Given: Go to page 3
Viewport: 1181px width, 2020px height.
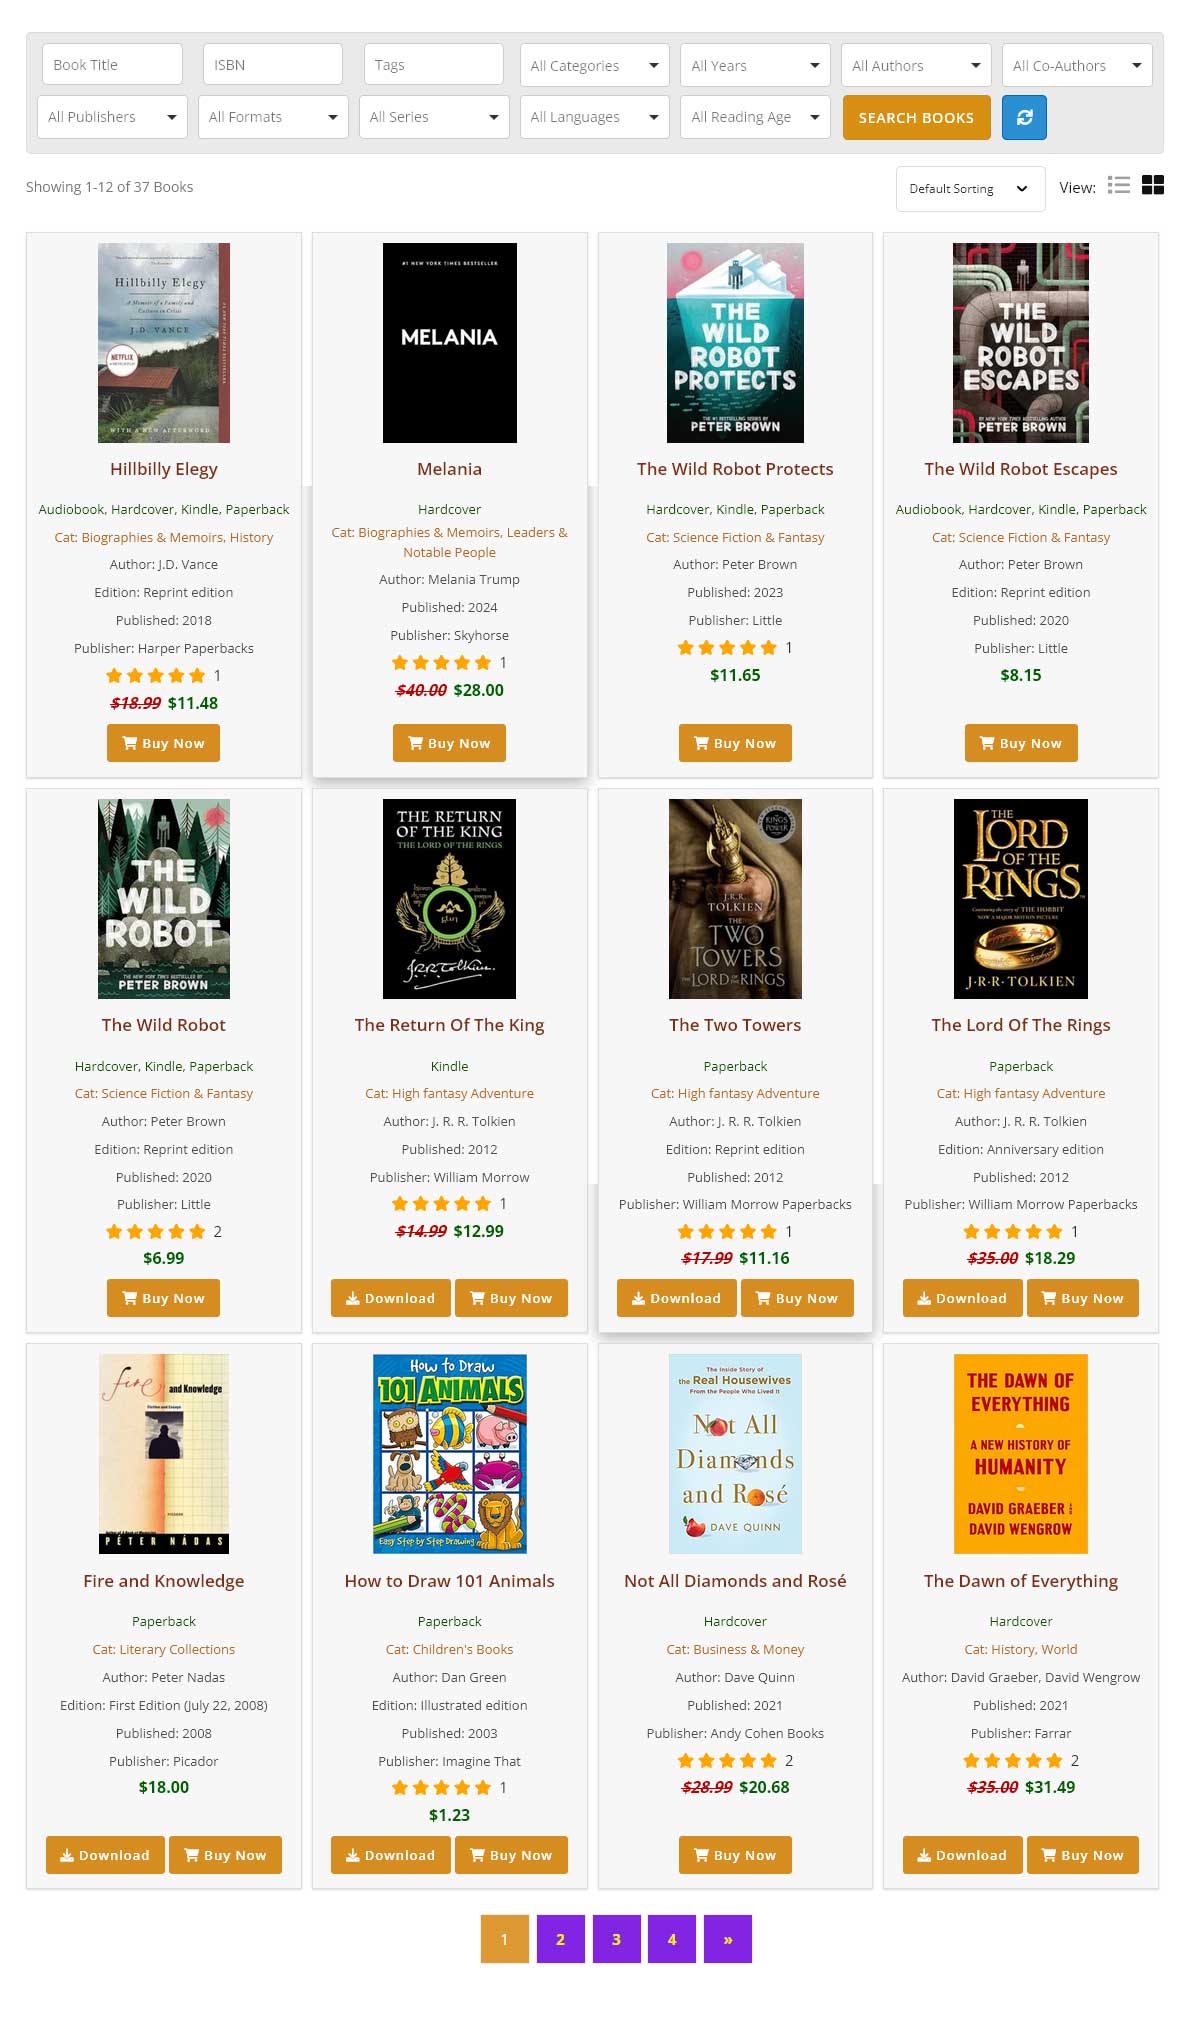Looking at the screenshot, I should (x=616, y=1939).
